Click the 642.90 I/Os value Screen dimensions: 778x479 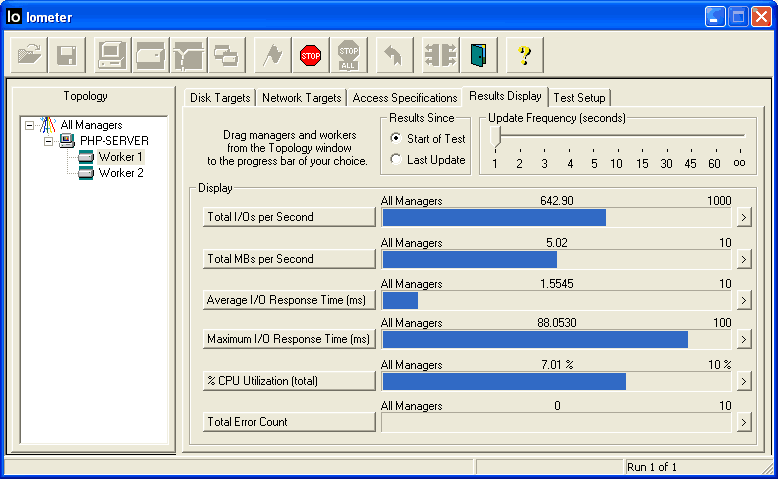pyautogui.click(x=557, y=201)
